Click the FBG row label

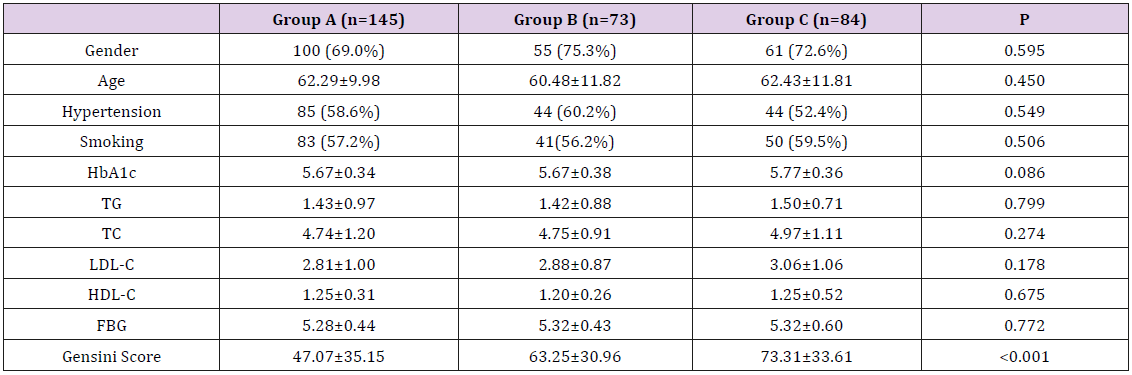tap(111, 327)
